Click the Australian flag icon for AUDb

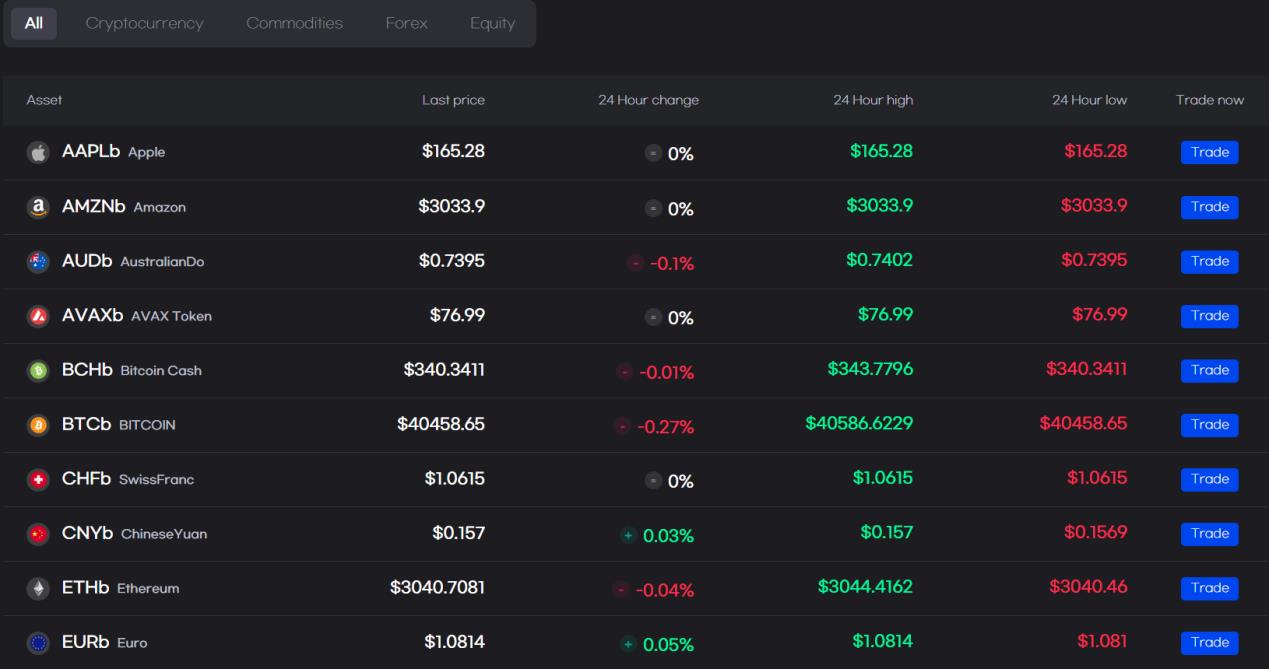coord(38,262)
